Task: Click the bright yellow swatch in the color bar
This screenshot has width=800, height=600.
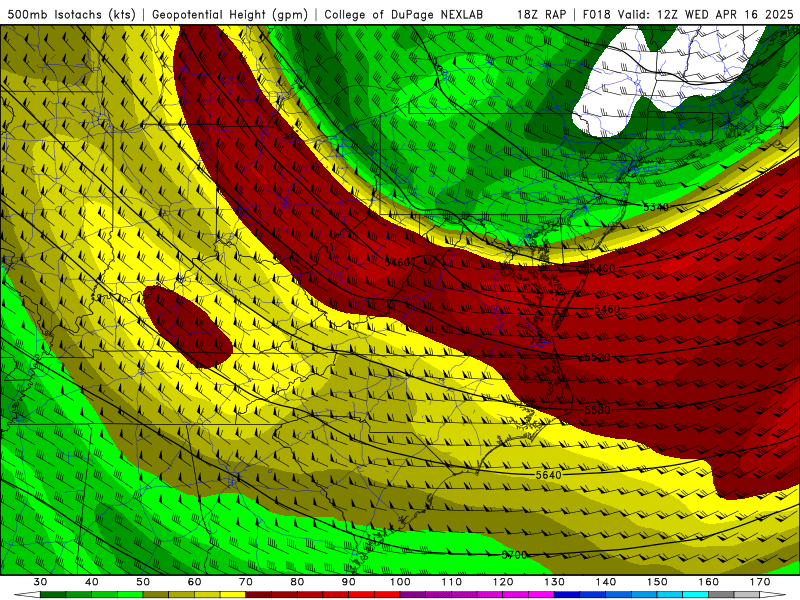Action: [x=233, y=595]
